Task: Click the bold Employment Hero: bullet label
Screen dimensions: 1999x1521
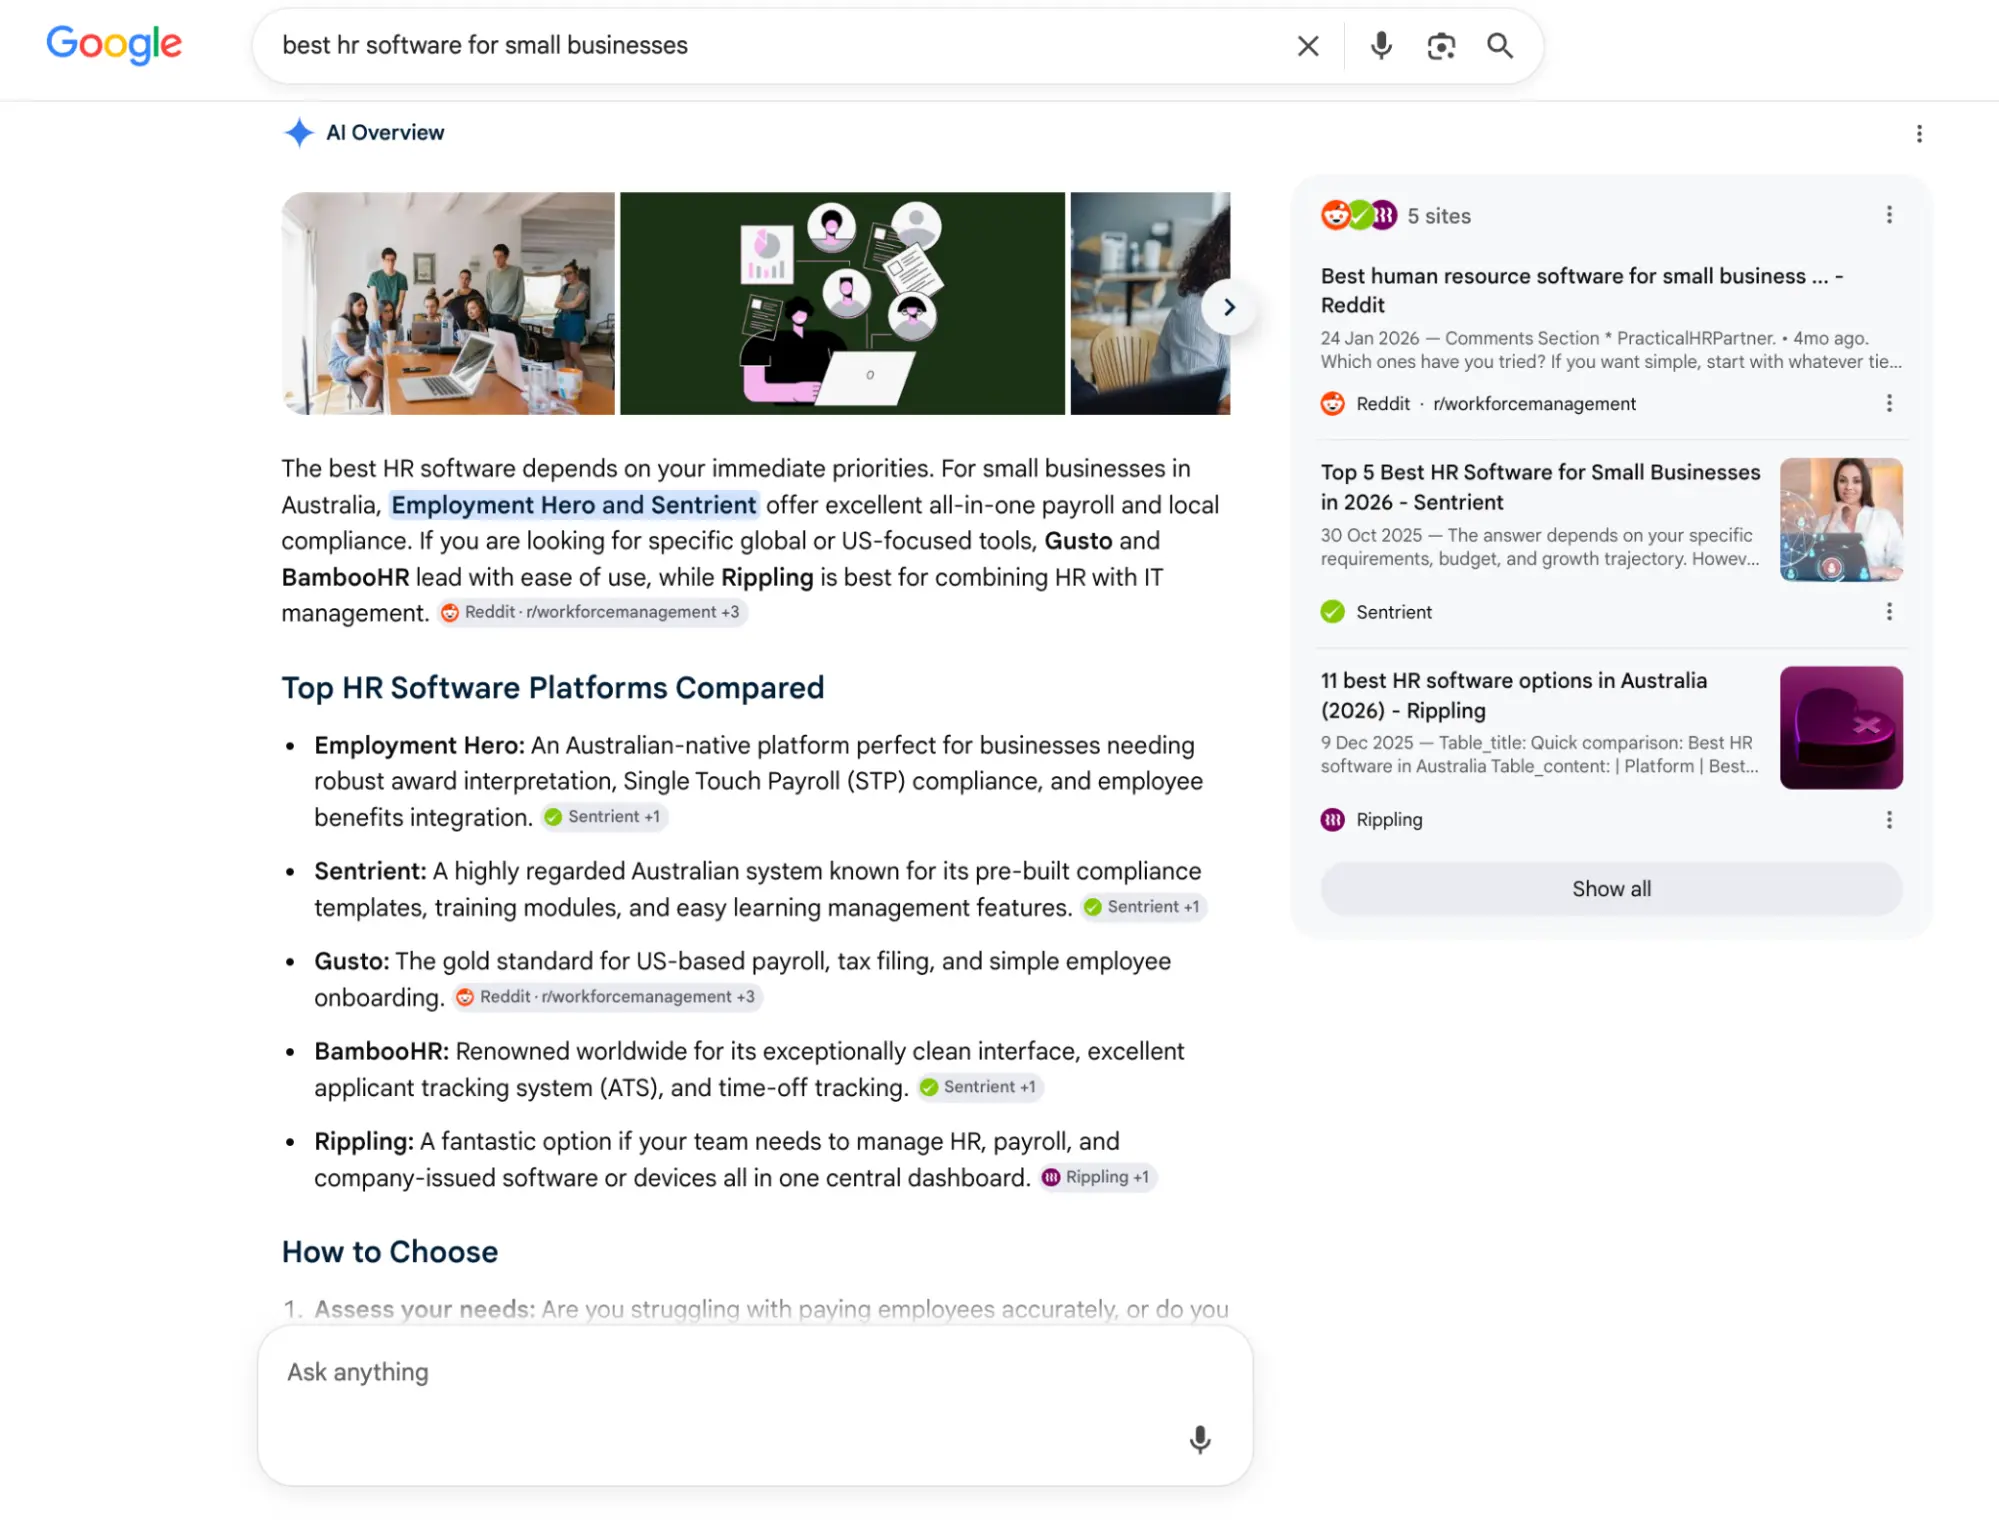Action: click(x=419, y=745)
